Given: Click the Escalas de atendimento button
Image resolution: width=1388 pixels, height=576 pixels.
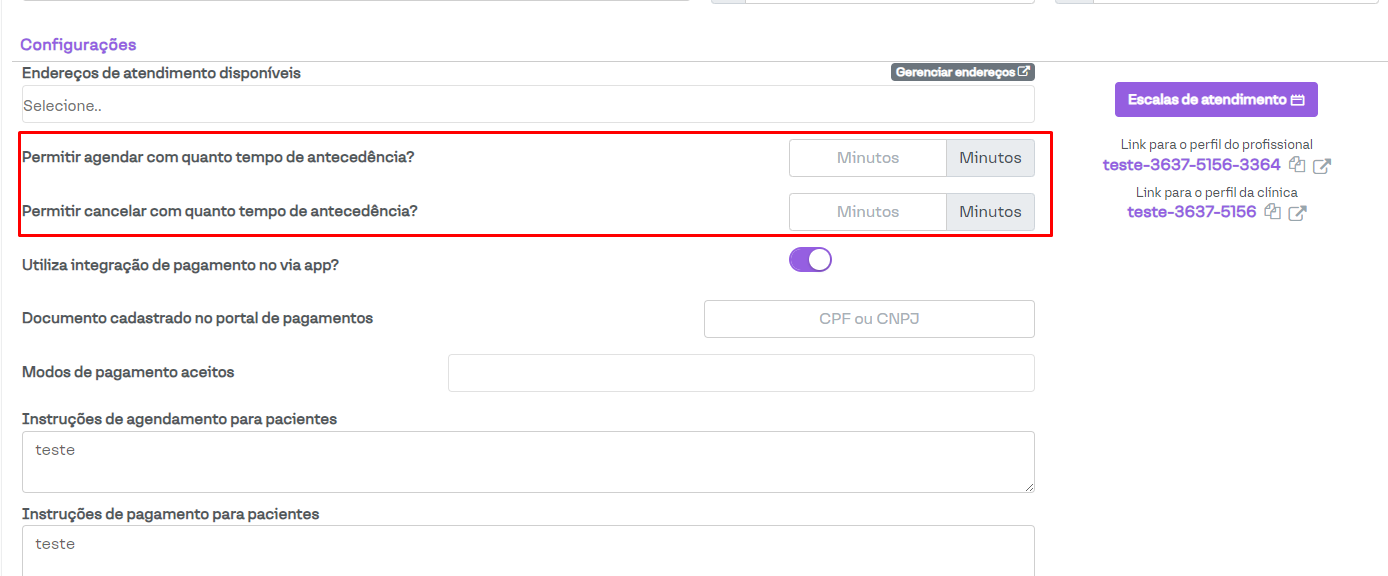Looking at the screenshot, I should (x=1216, y=100).
